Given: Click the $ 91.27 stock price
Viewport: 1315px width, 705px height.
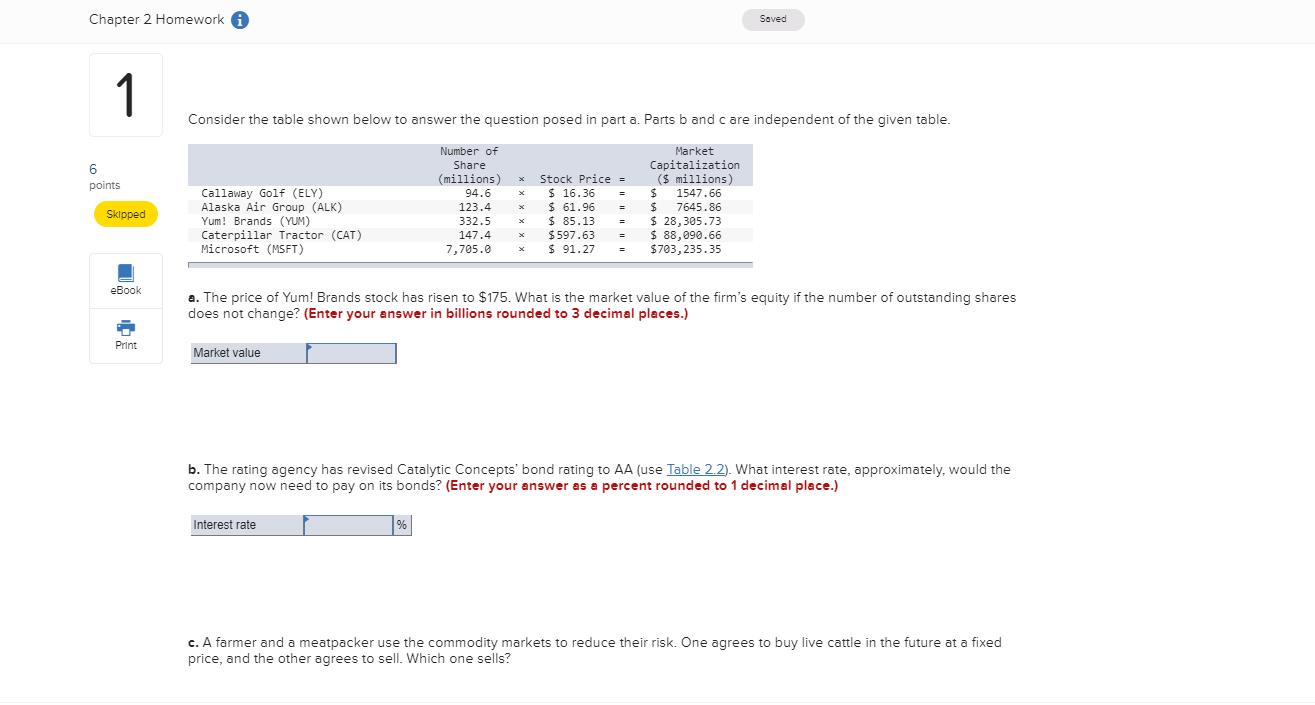Looking at the screenshot, I should coord(572,249).
